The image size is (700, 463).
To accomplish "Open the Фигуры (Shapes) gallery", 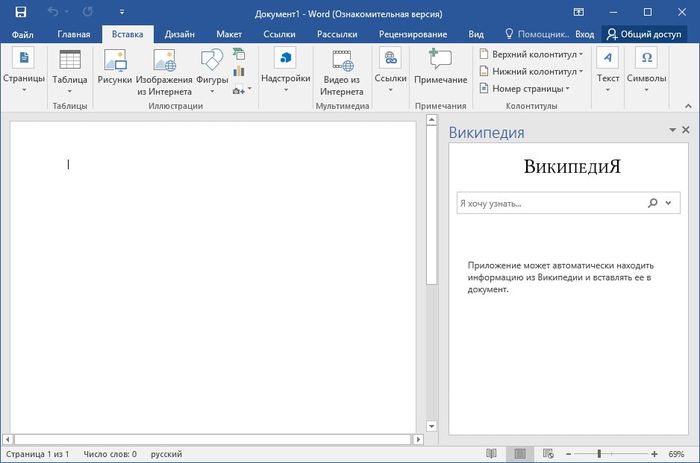I will (x=211, y=61).
